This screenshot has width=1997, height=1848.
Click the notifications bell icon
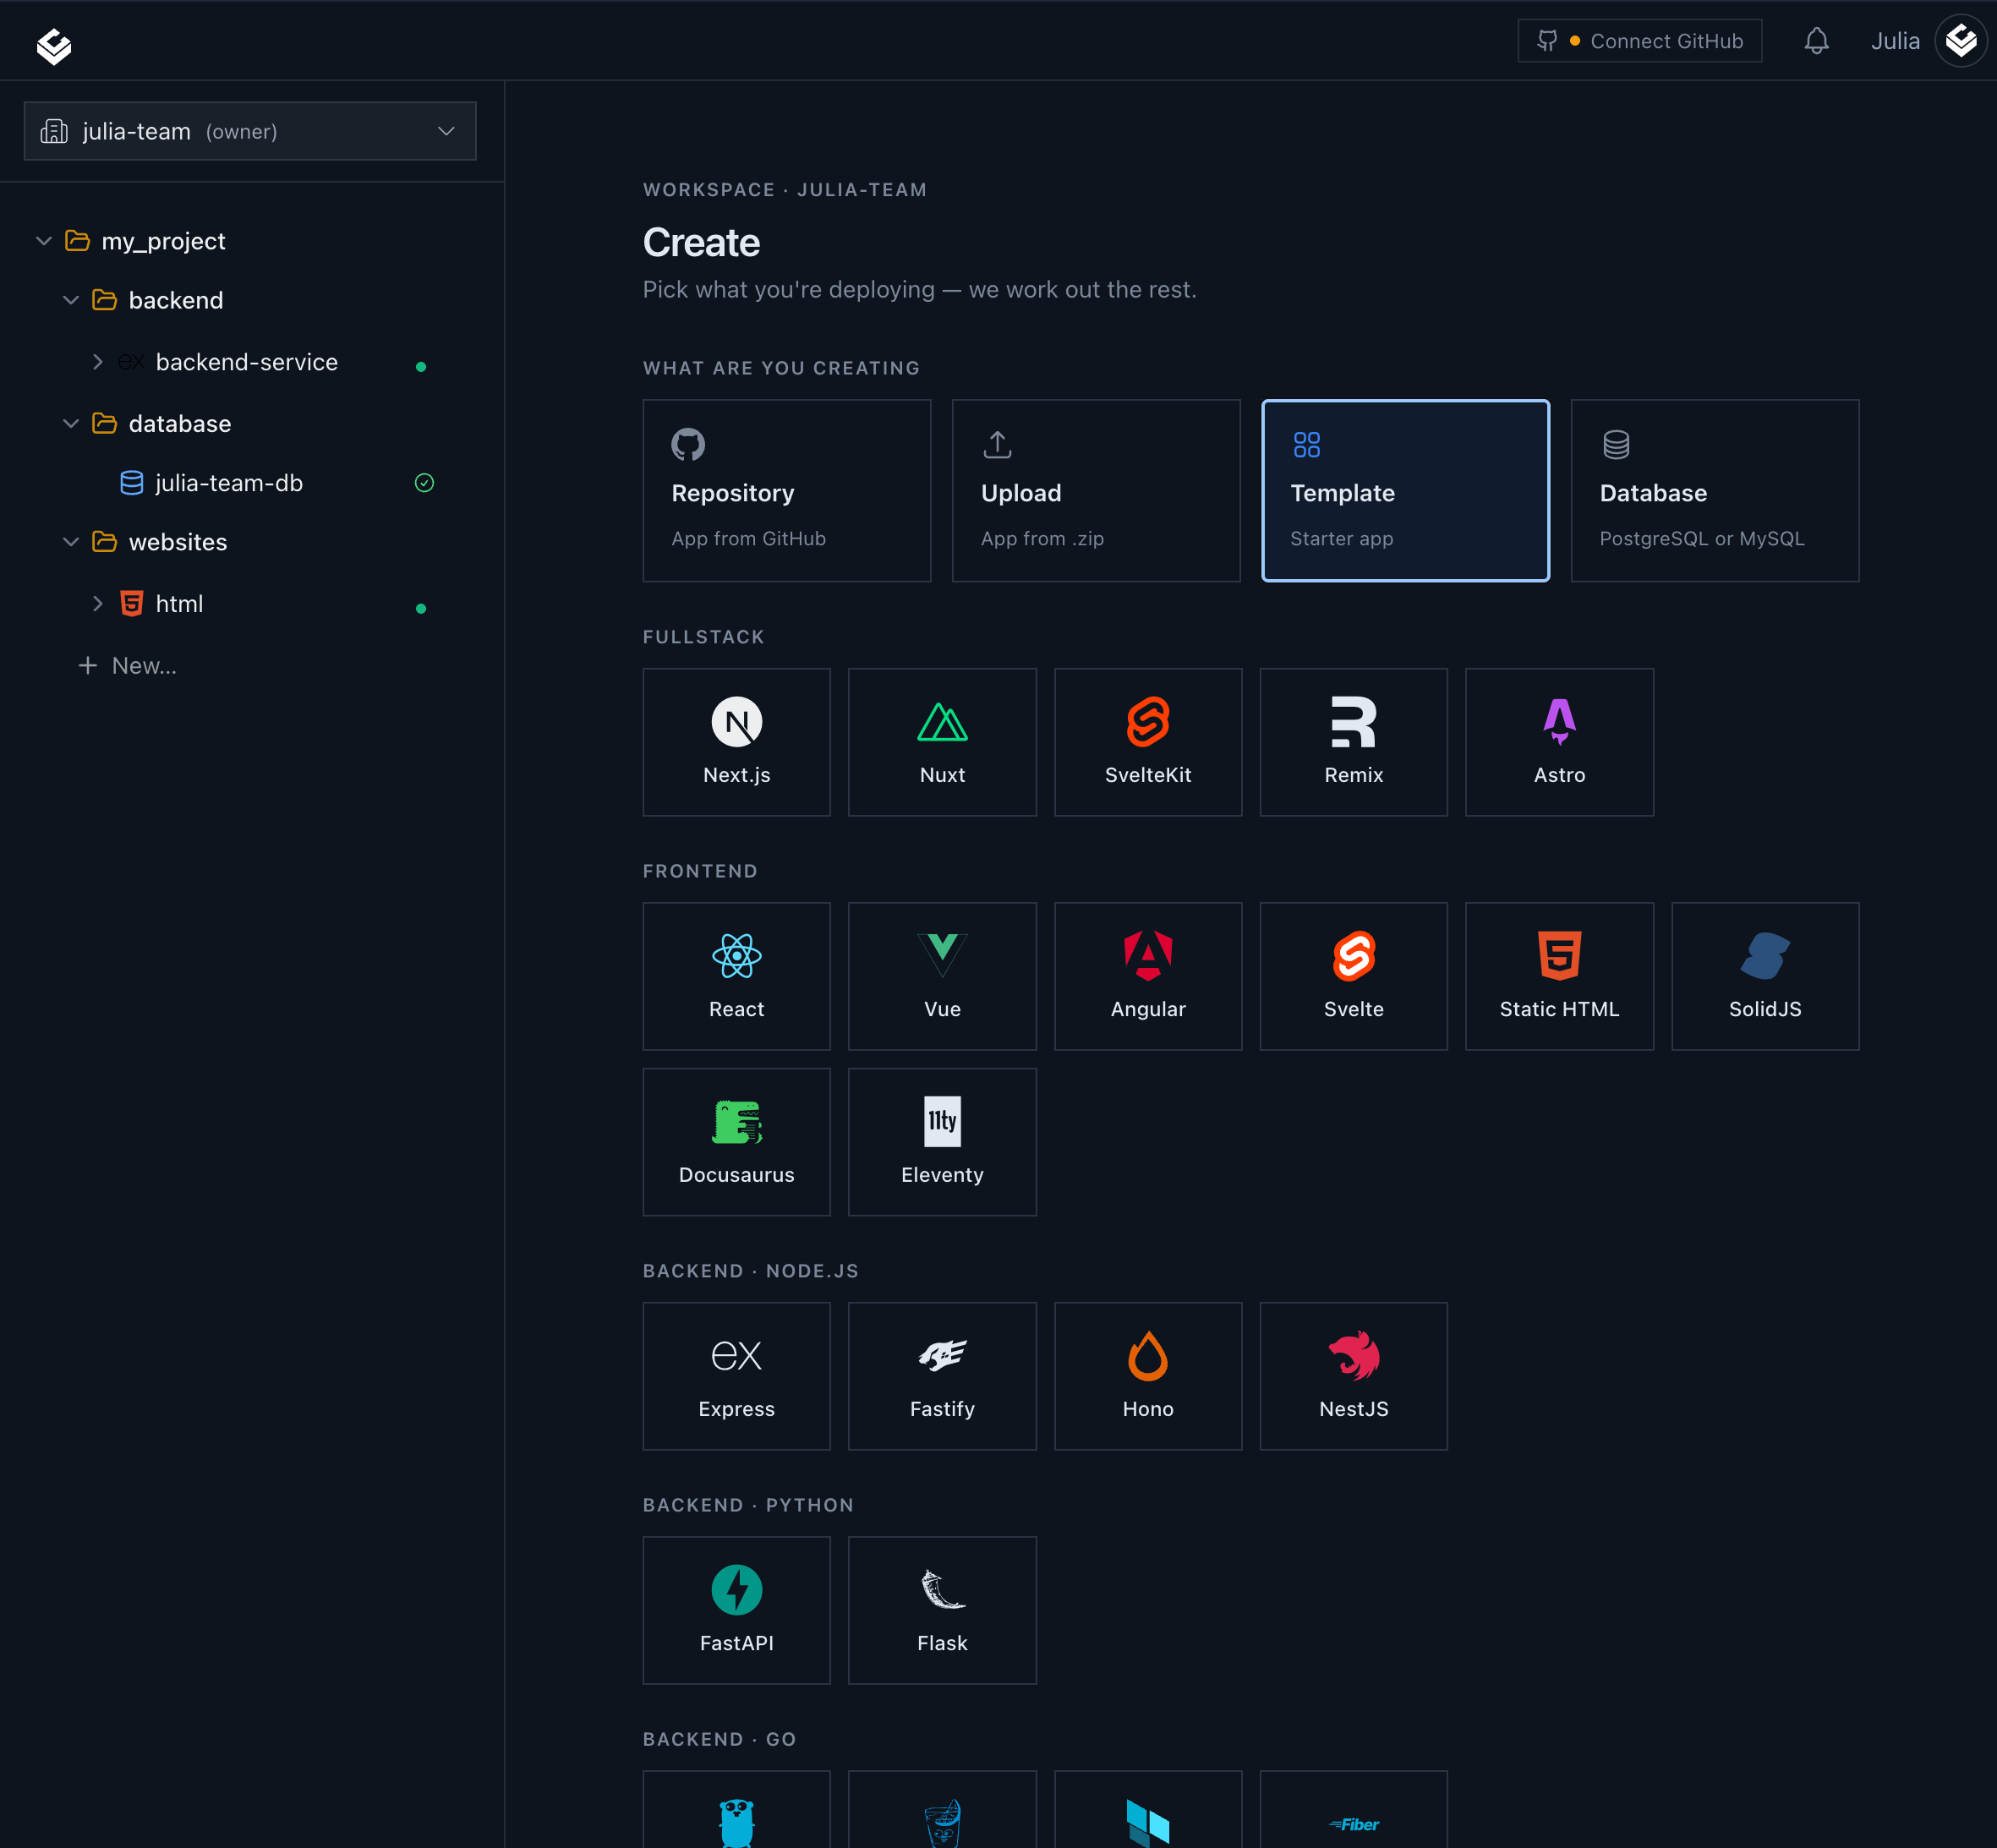coord(1816,41)
